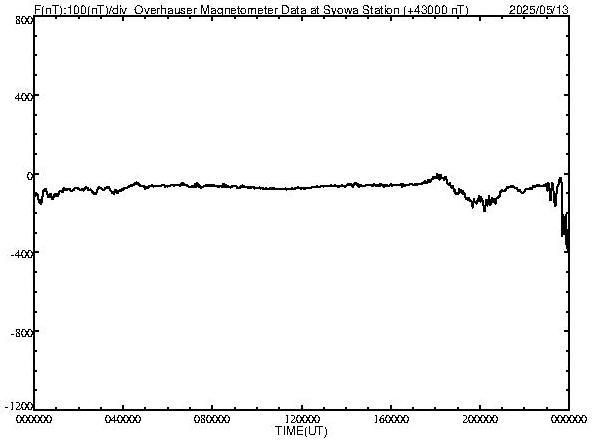Click the 040000 time axis label
The width and height of the screenshot is (592, 440).
pyautogui.click(x=123, y=419)
